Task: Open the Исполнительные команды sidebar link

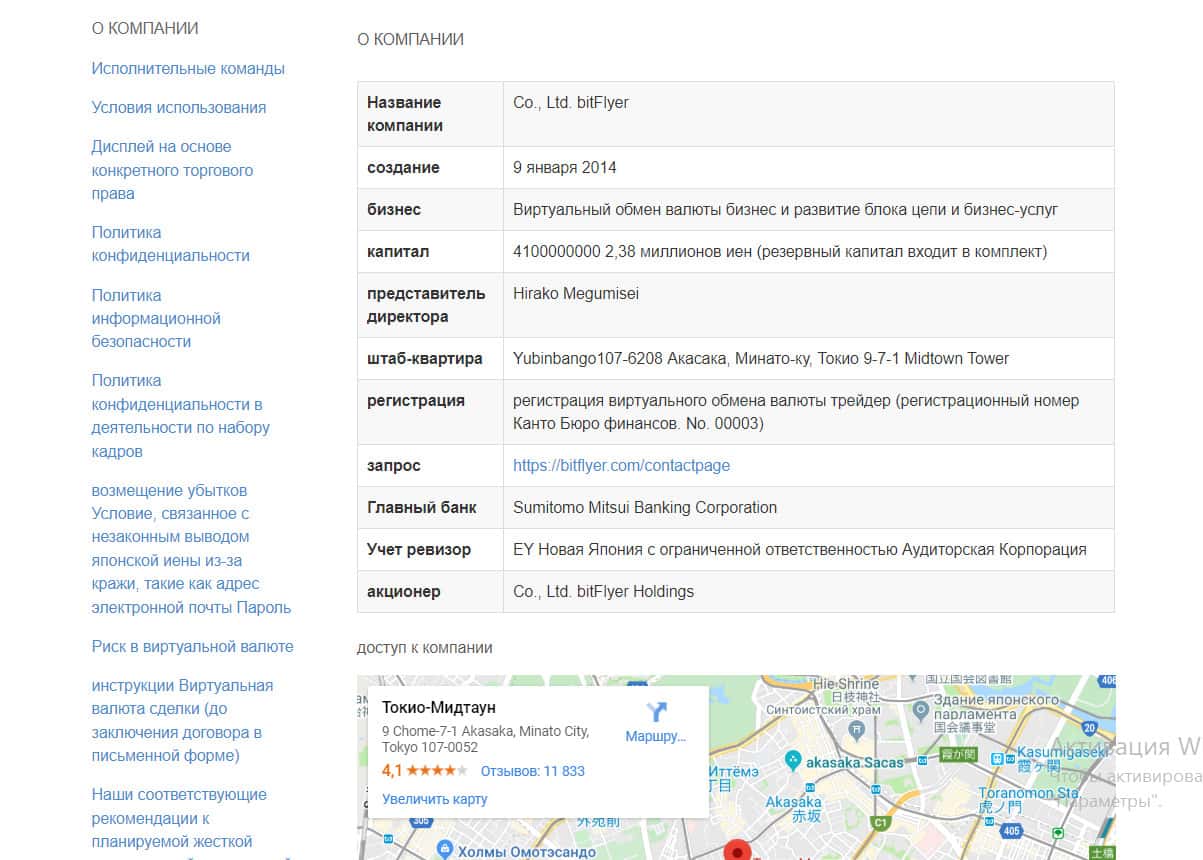Action: (x=188, y=68)
